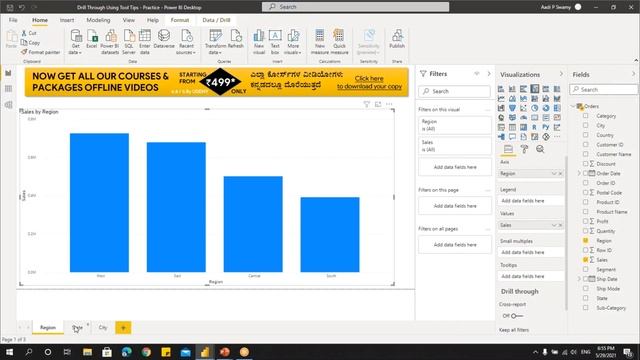Remove Region from Axis well

coord(560,173)
